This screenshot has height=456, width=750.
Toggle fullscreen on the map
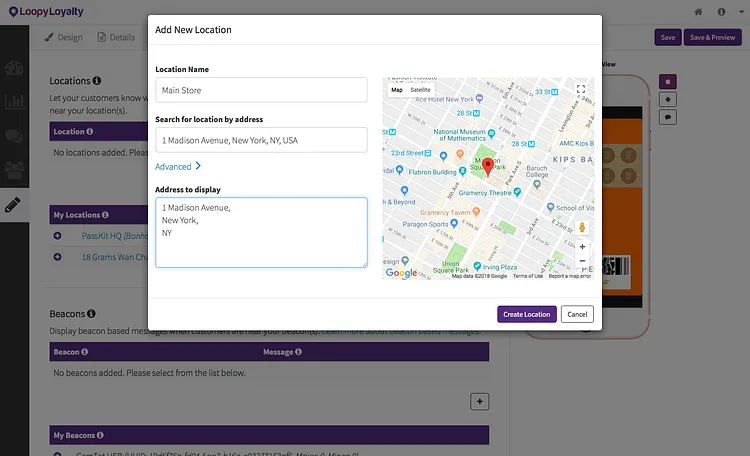581,89
